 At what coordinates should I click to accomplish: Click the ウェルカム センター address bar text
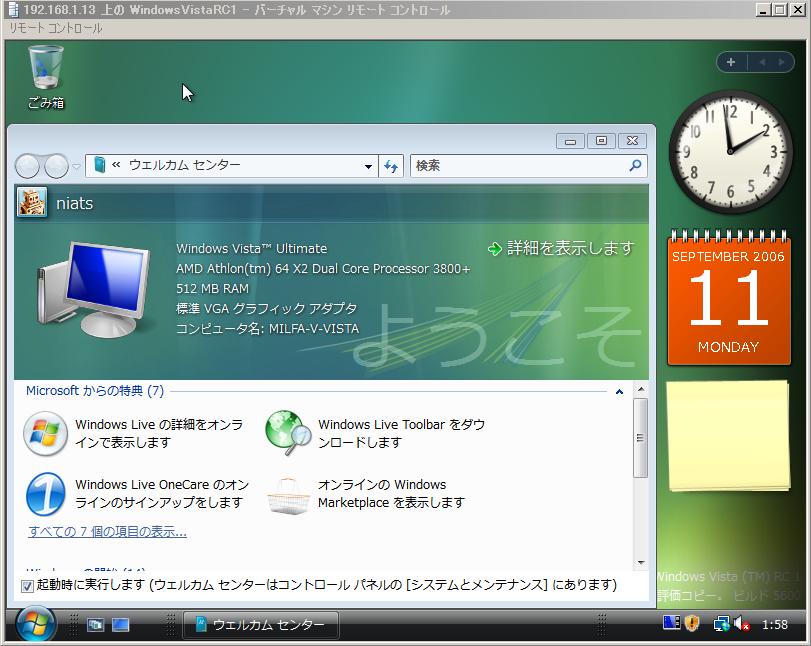pos(185,165)
